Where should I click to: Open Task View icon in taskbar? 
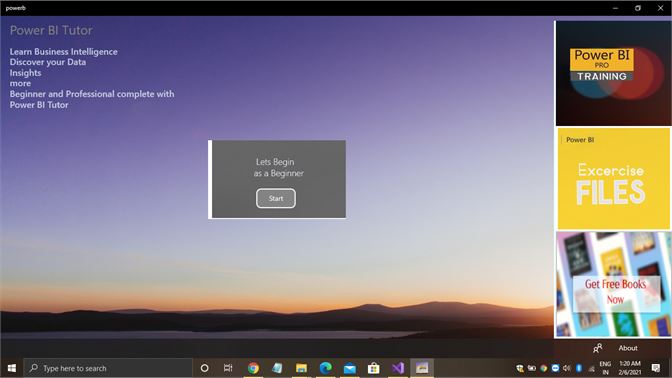[228, 368]
